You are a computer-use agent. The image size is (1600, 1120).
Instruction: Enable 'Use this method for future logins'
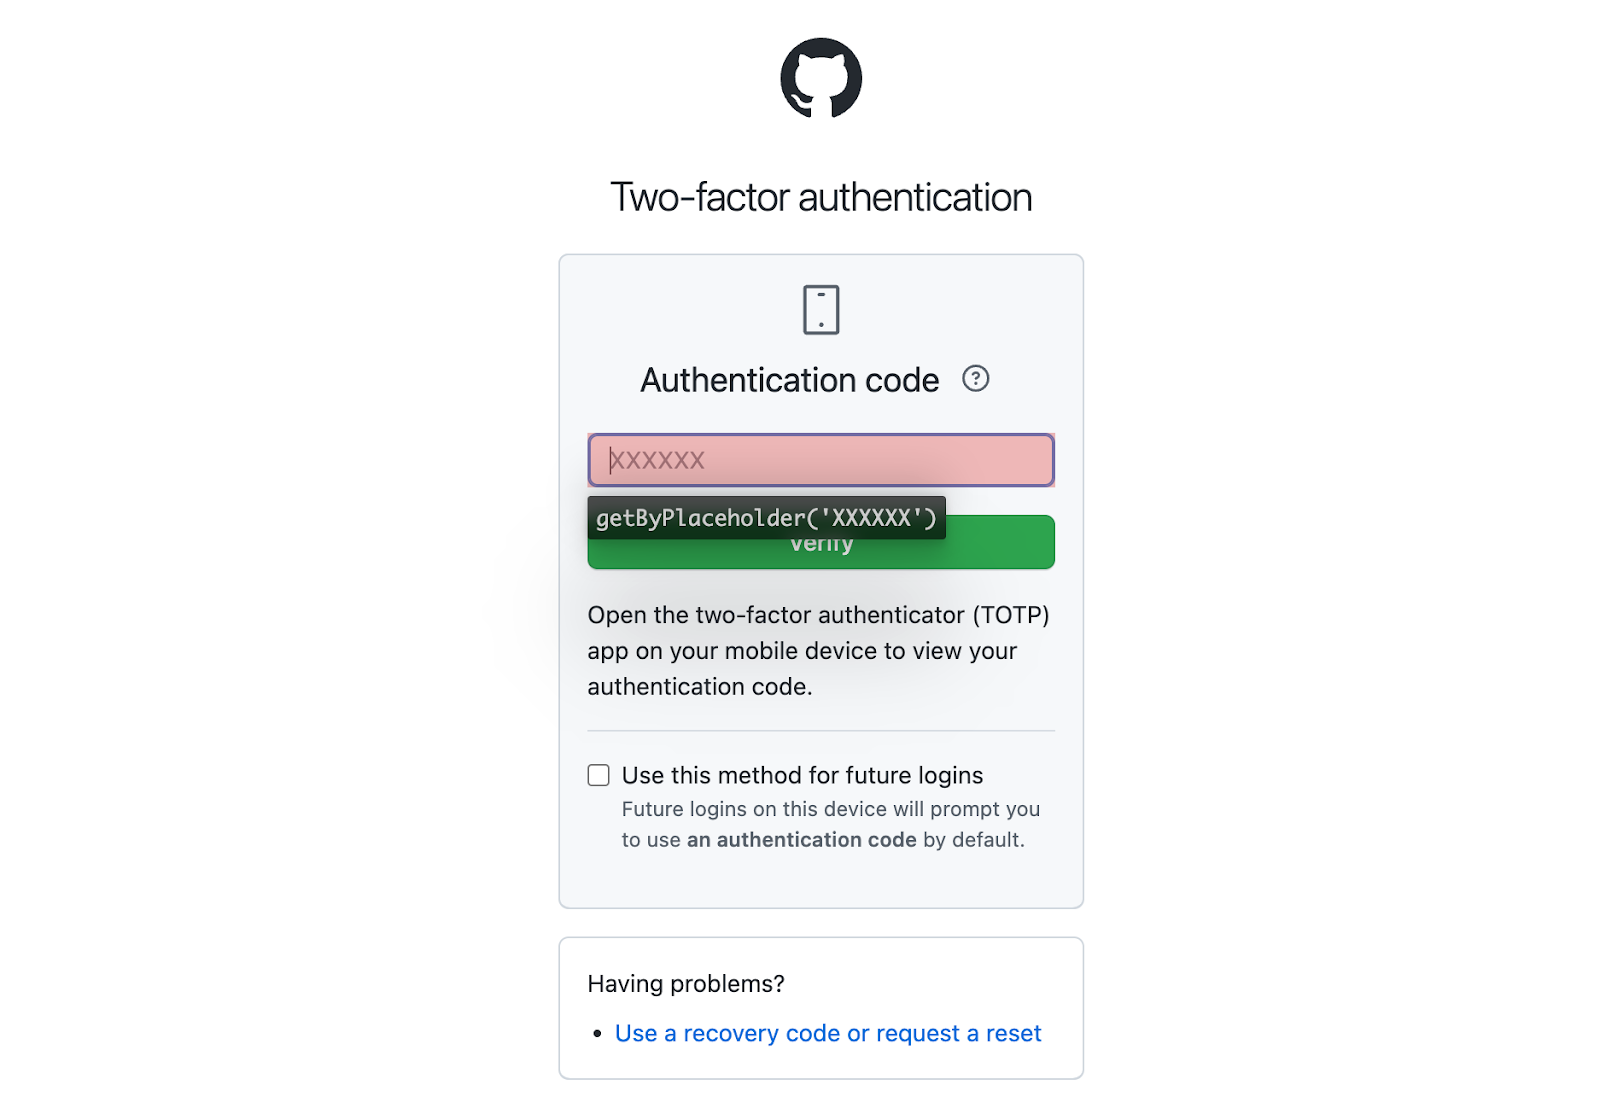598,774
